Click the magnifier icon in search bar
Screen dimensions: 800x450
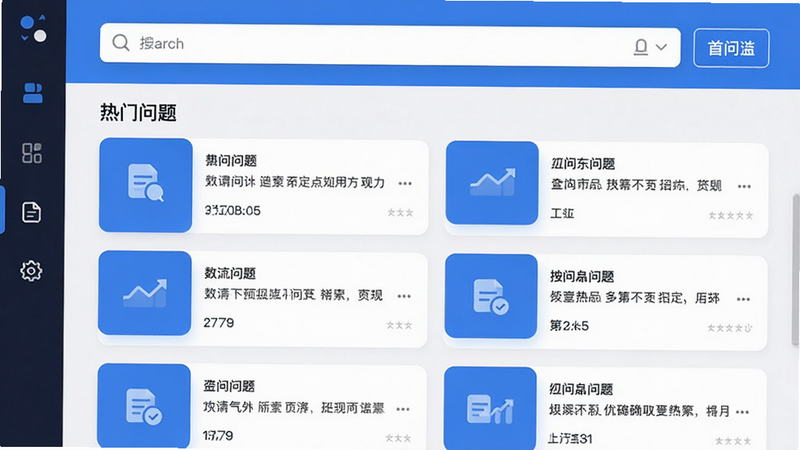click(x=121, y=43)
